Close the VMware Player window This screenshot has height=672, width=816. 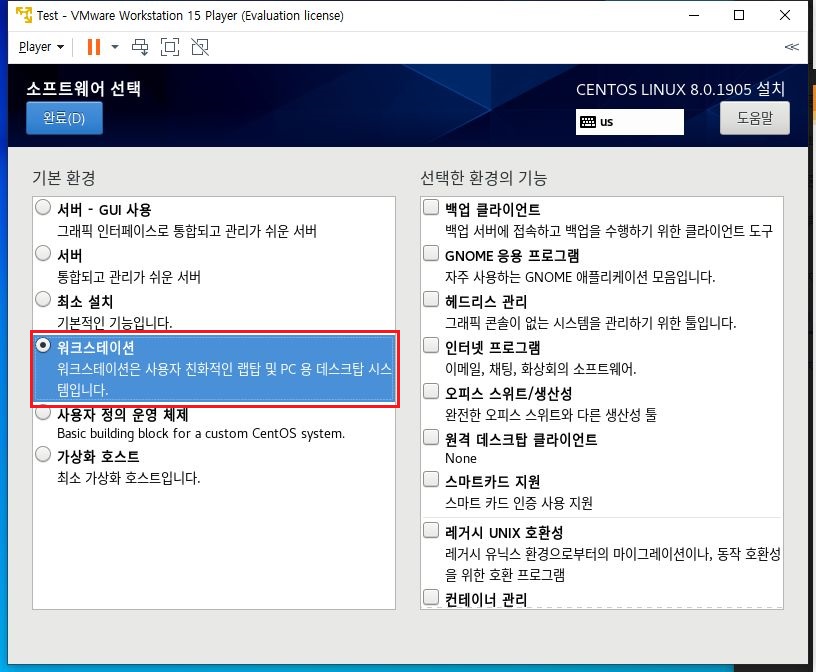(x=785, y=15)
